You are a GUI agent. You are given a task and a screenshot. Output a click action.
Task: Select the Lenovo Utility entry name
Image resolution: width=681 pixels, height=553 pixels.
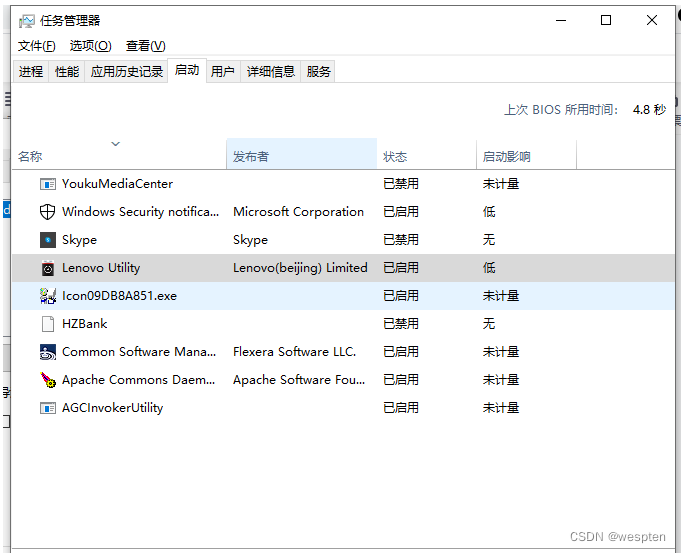[101, 268]
